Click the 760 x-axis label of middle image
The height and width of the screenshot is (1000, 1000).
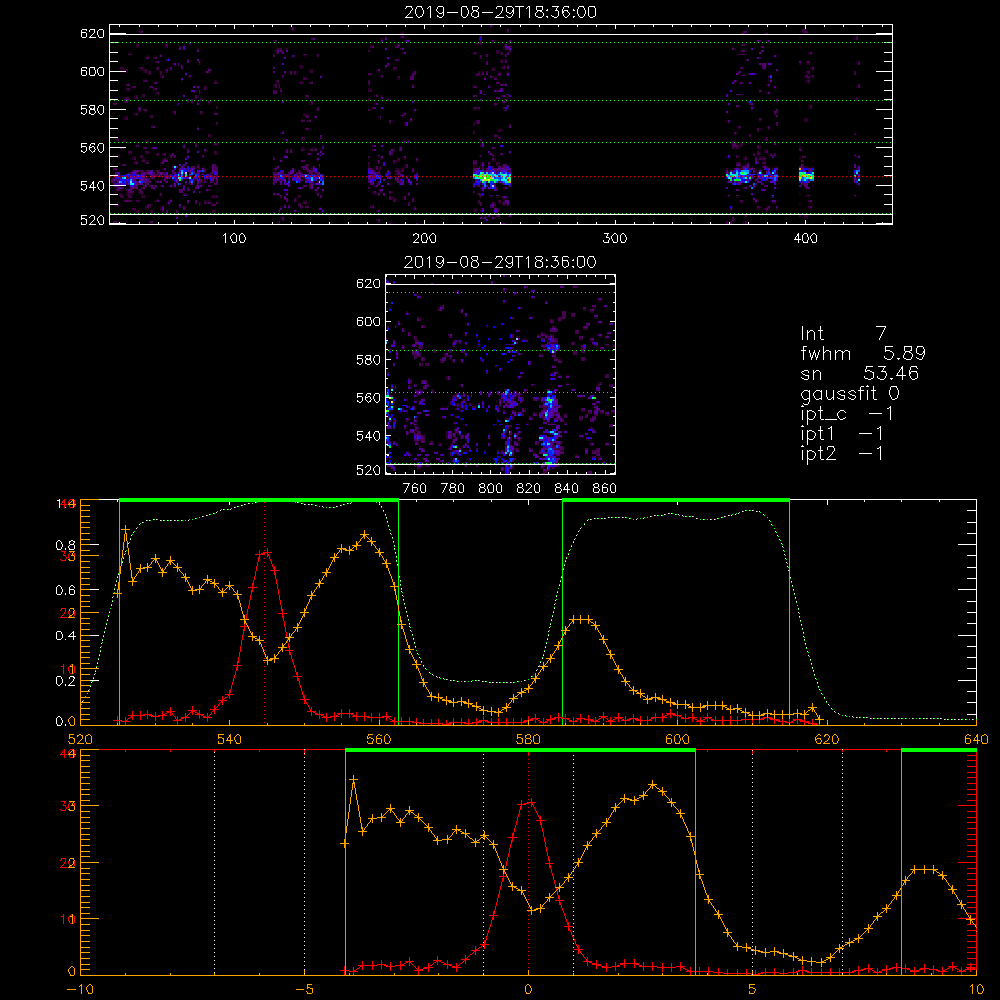point(415,489)
